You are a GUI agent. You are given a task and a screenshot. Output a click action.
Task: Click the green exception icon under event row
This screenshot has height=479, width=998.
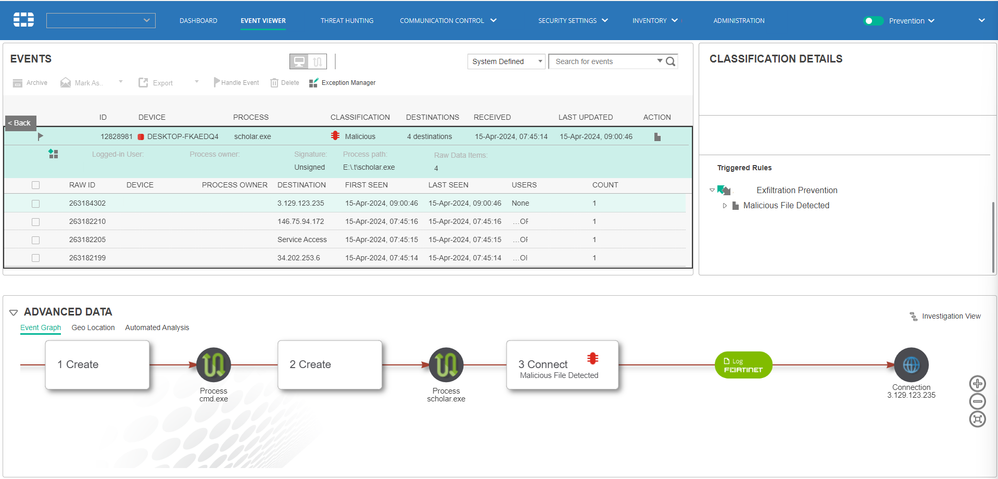click(x=53, y=154)
